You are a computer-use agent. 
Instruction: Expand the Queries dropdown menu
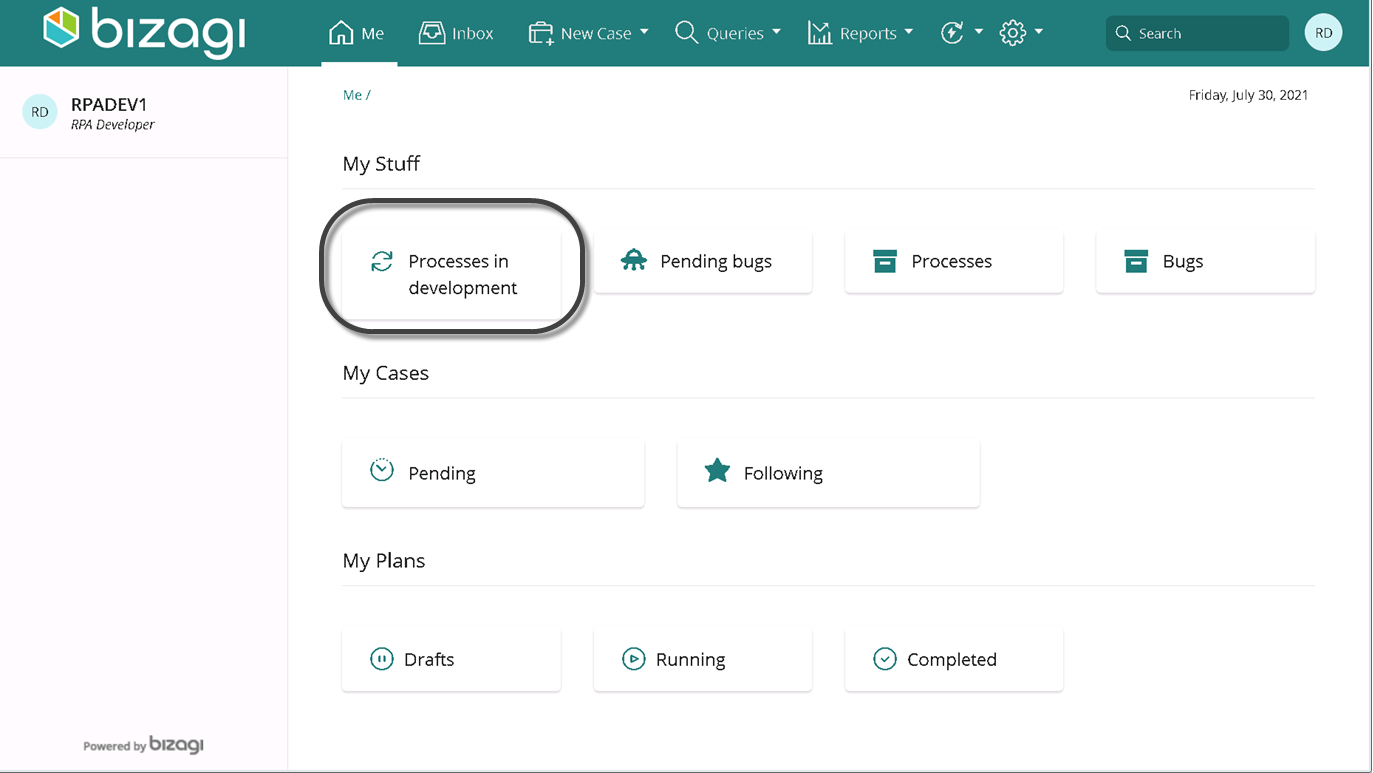click(x=728, y=33)
